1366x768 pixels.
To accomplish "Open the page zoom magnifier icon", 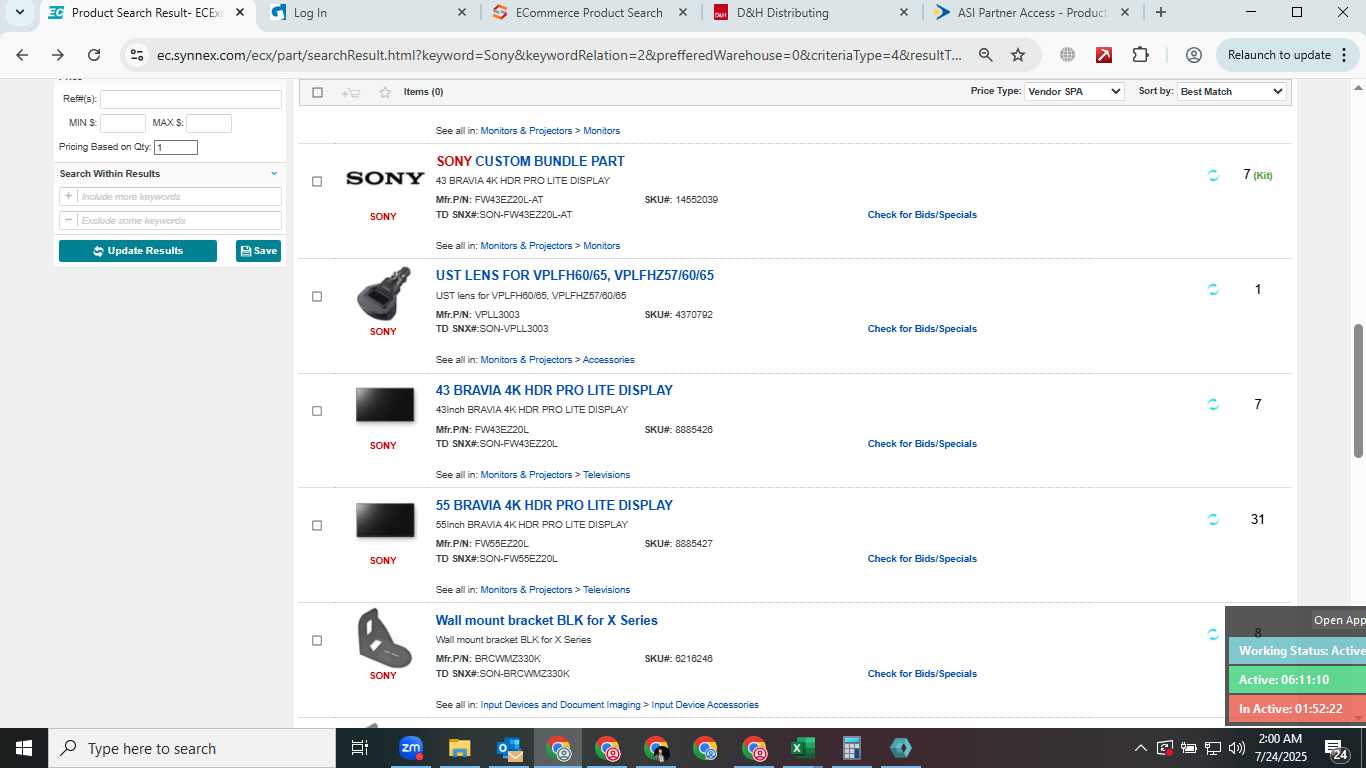I will pos(986,55).
